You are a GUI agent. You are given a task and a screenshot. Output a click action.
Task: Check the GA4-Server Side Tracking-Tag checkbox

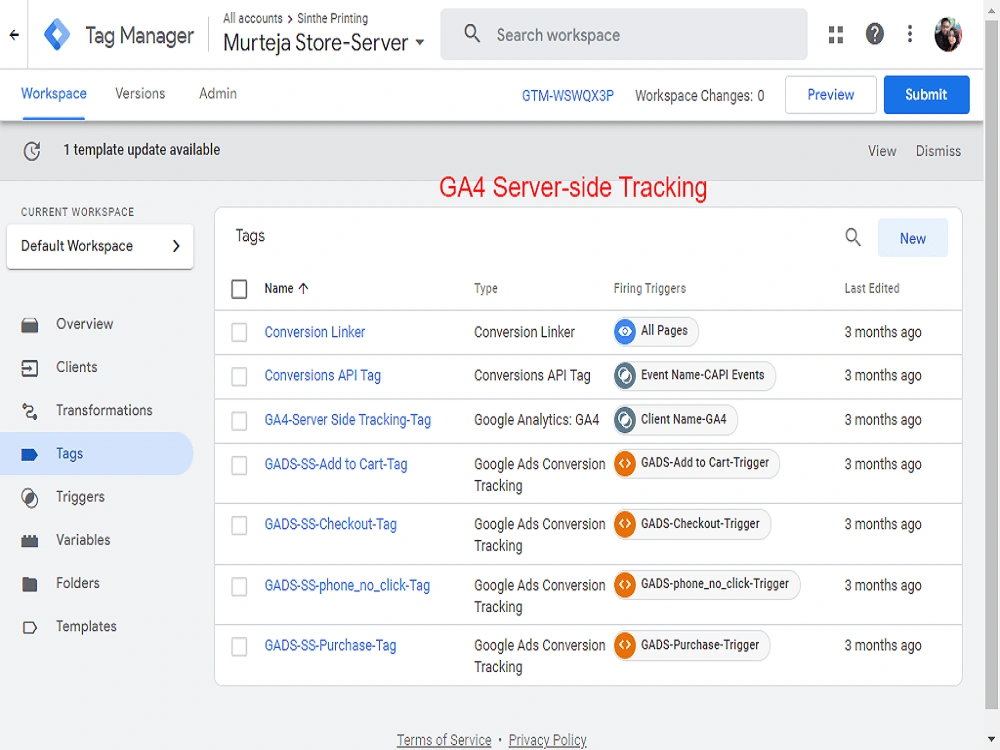coord(239,421)
